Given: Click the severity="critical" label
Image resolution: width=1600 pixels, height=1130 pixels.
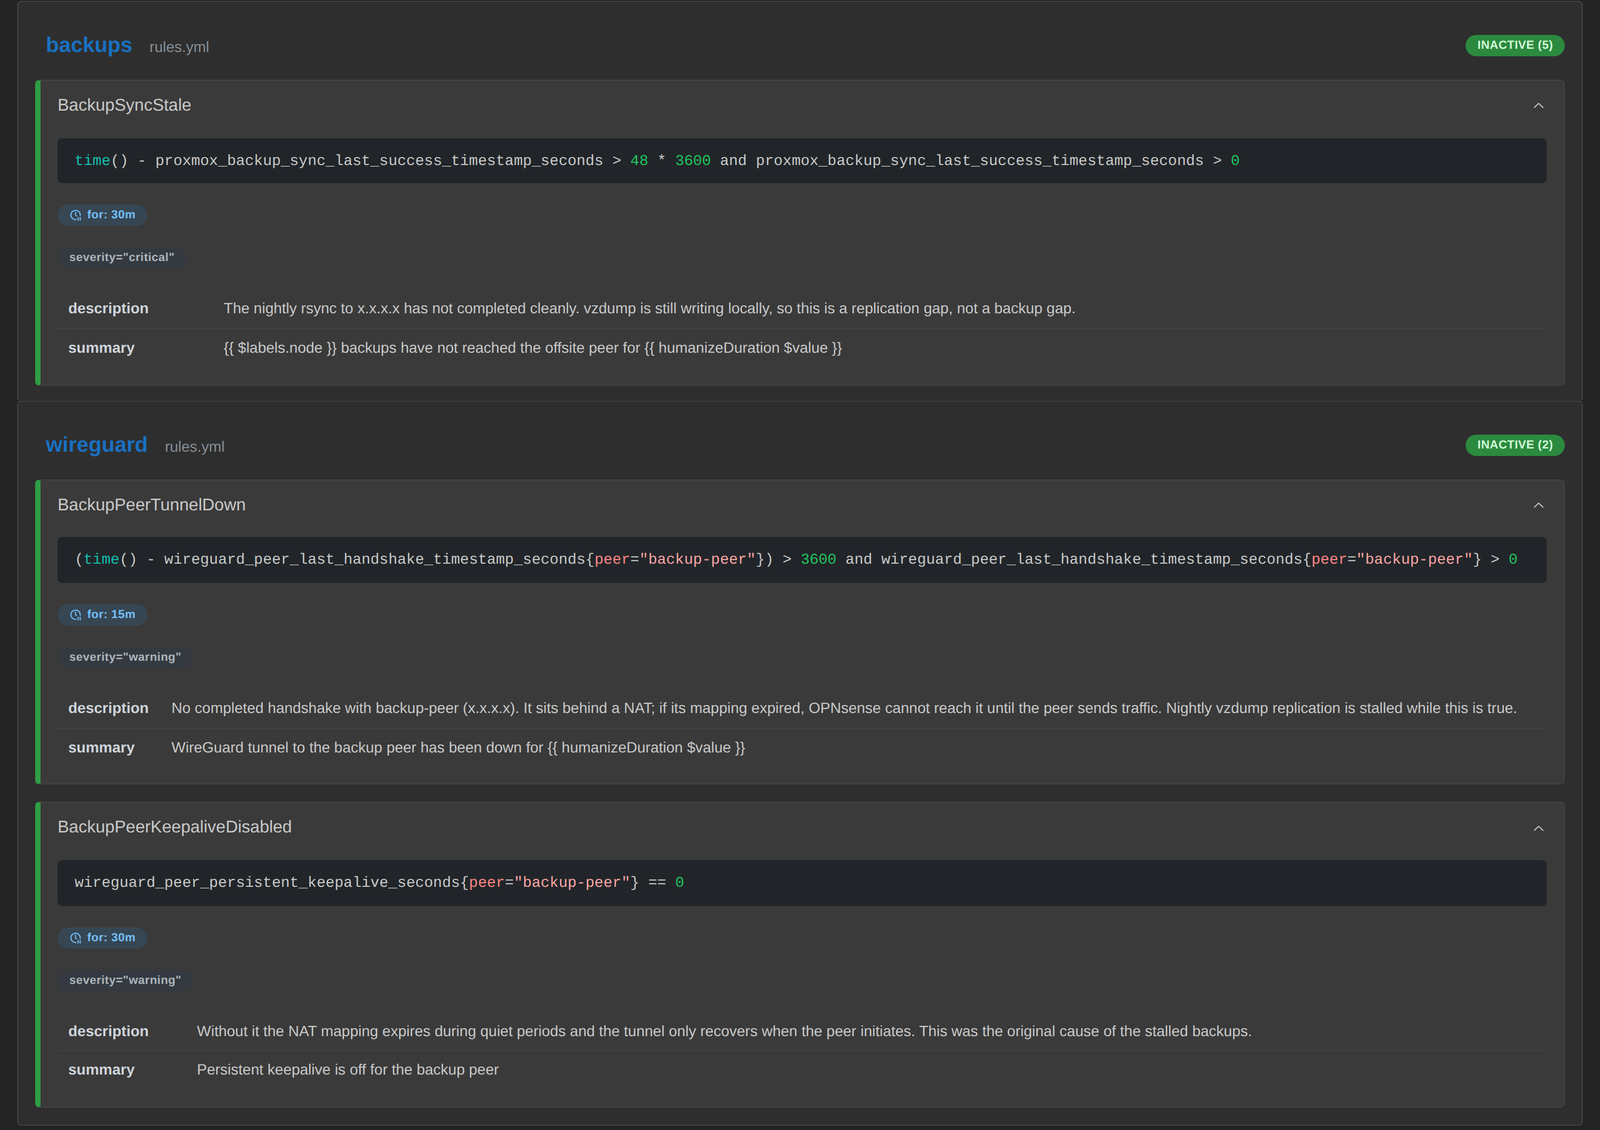Looking at the screenshot, I should click(122, 257).
